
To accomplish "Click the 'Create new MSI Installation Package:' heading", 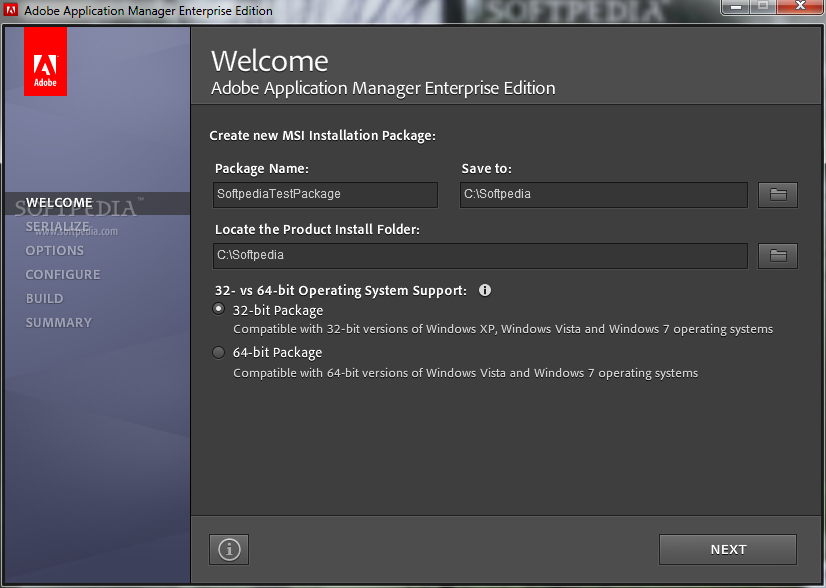I will tap(322, 136).
